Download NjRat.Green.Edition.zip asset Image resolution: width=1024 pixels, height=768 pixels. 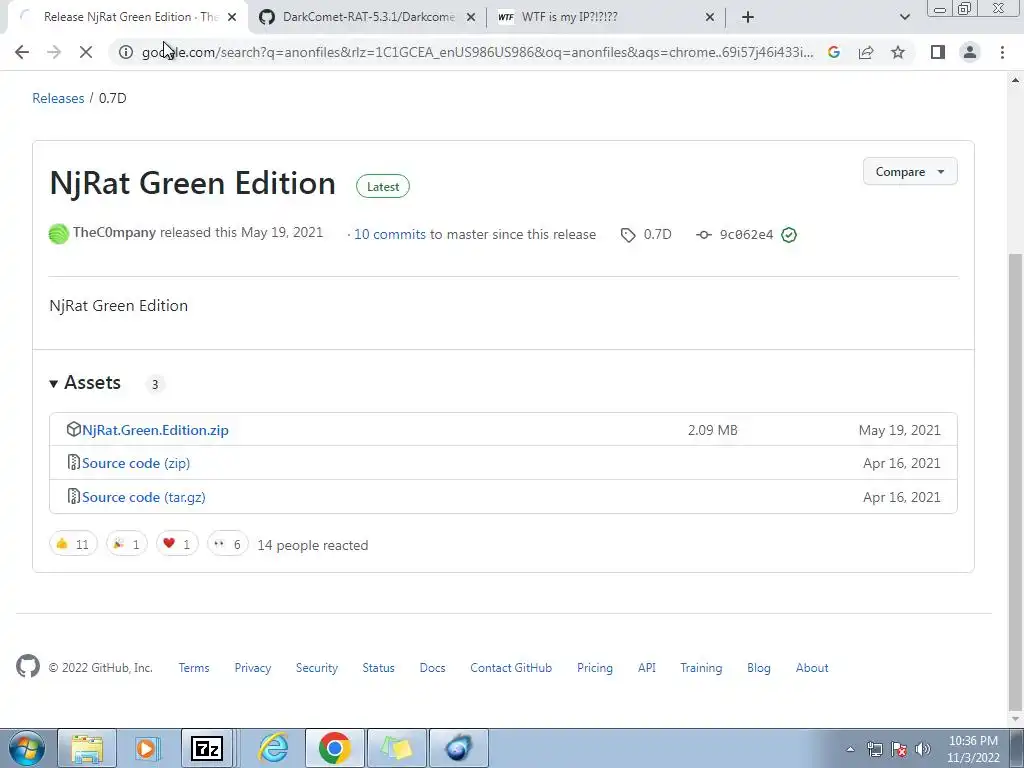(x=155, y=430)
